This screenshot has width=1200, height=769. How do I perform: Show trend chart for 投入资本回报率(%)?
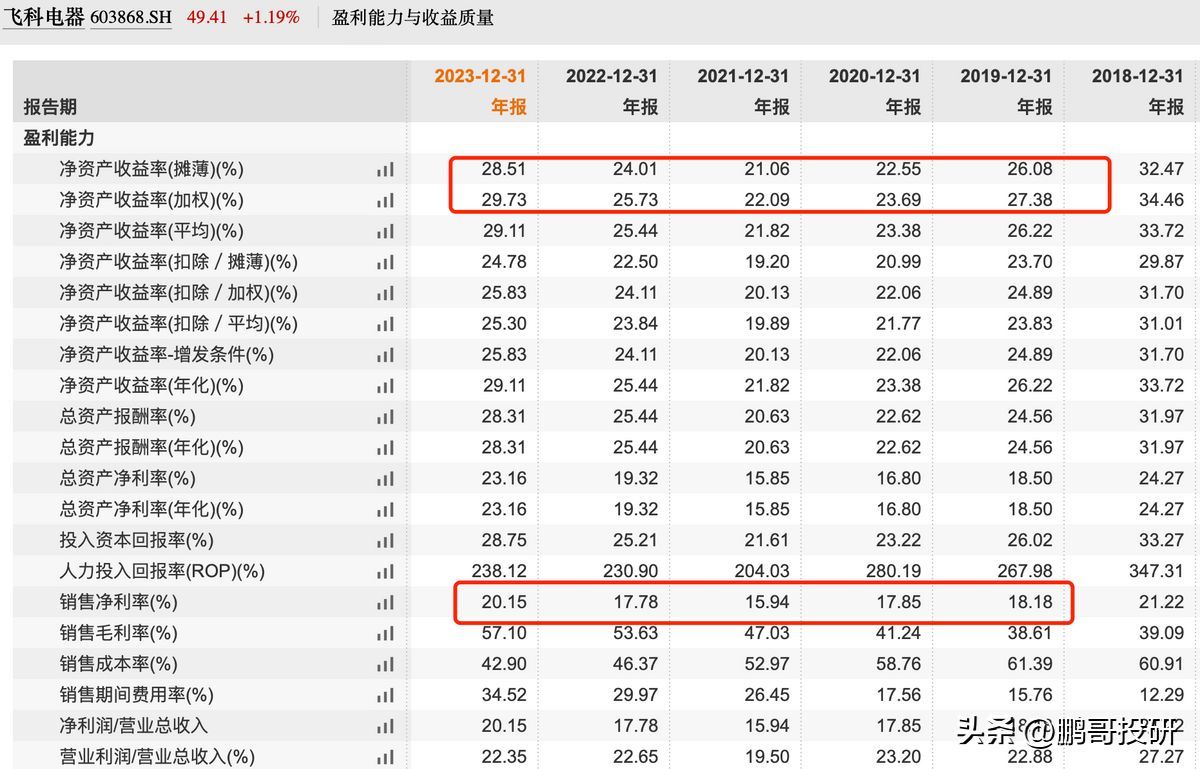click(x=385, y=540)
